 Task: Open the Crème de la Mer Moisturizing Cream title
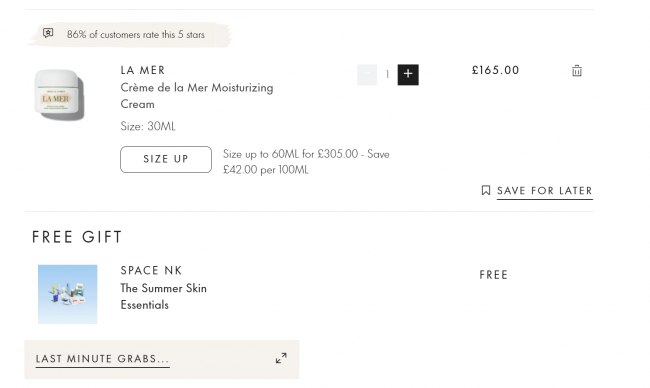[197, 96]
